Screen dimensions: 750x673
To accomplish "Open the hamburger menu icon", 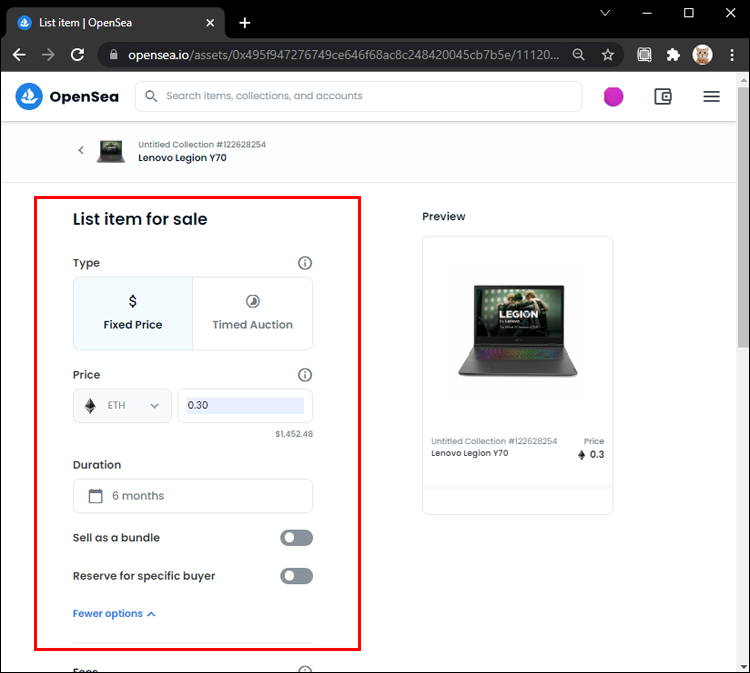I will 711,97.
